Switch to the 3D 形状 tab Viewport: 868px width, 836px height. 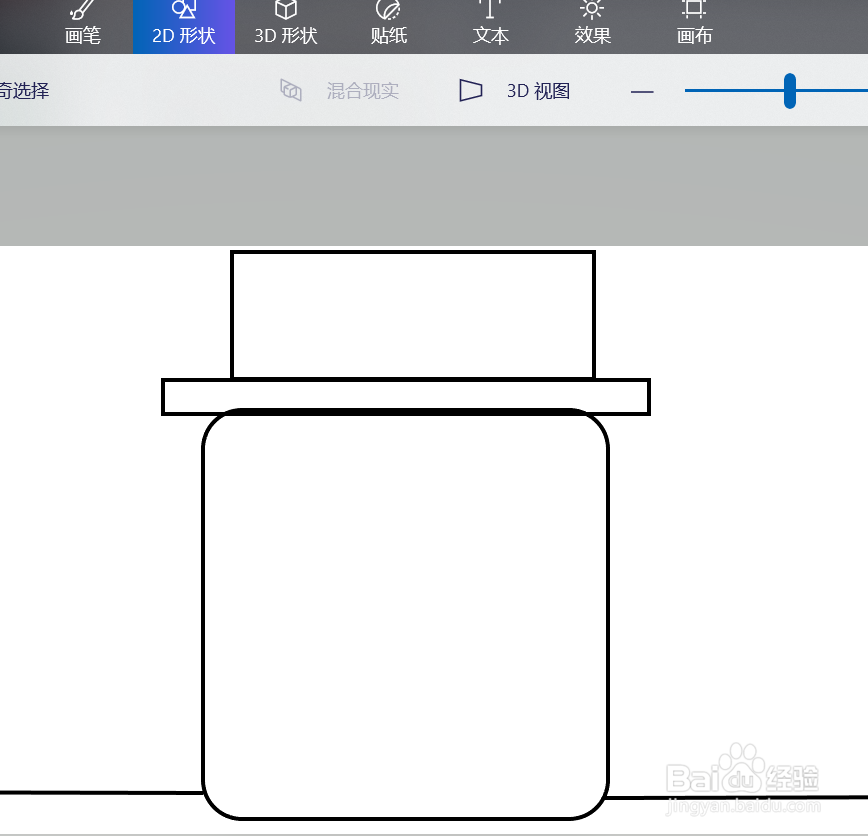click(x=286, y=26)
